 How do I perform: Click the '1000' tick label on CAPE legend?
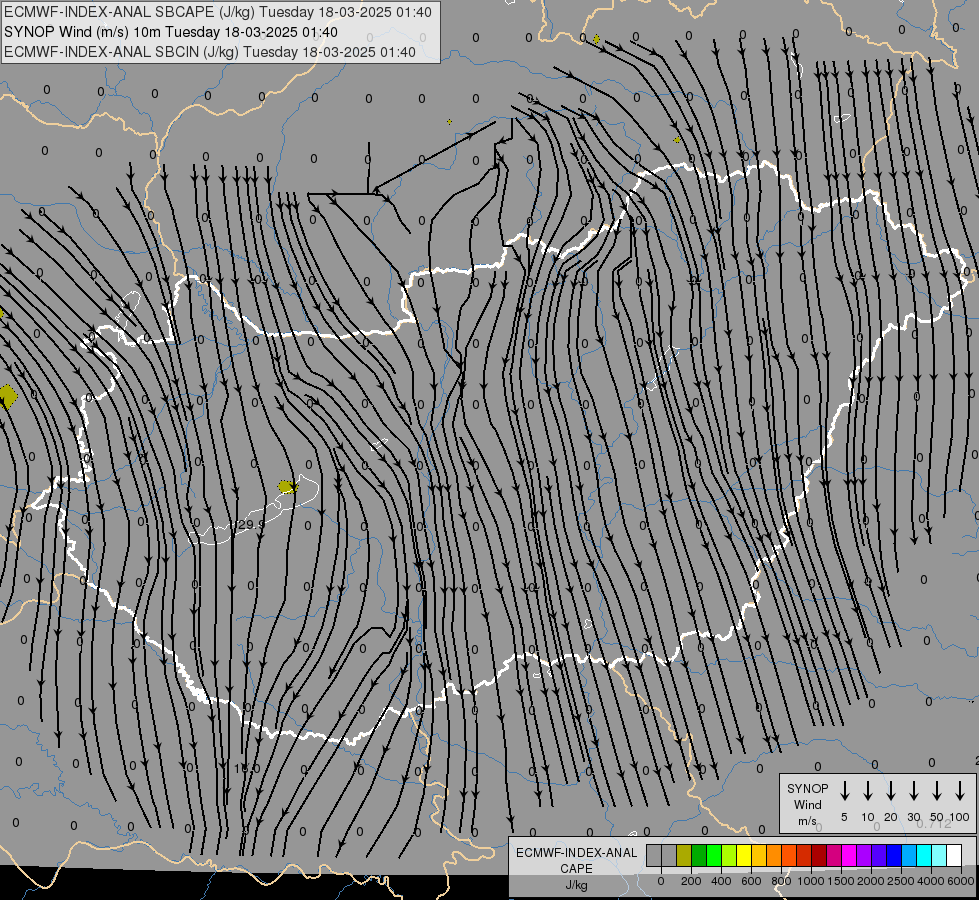pos(811,881)
